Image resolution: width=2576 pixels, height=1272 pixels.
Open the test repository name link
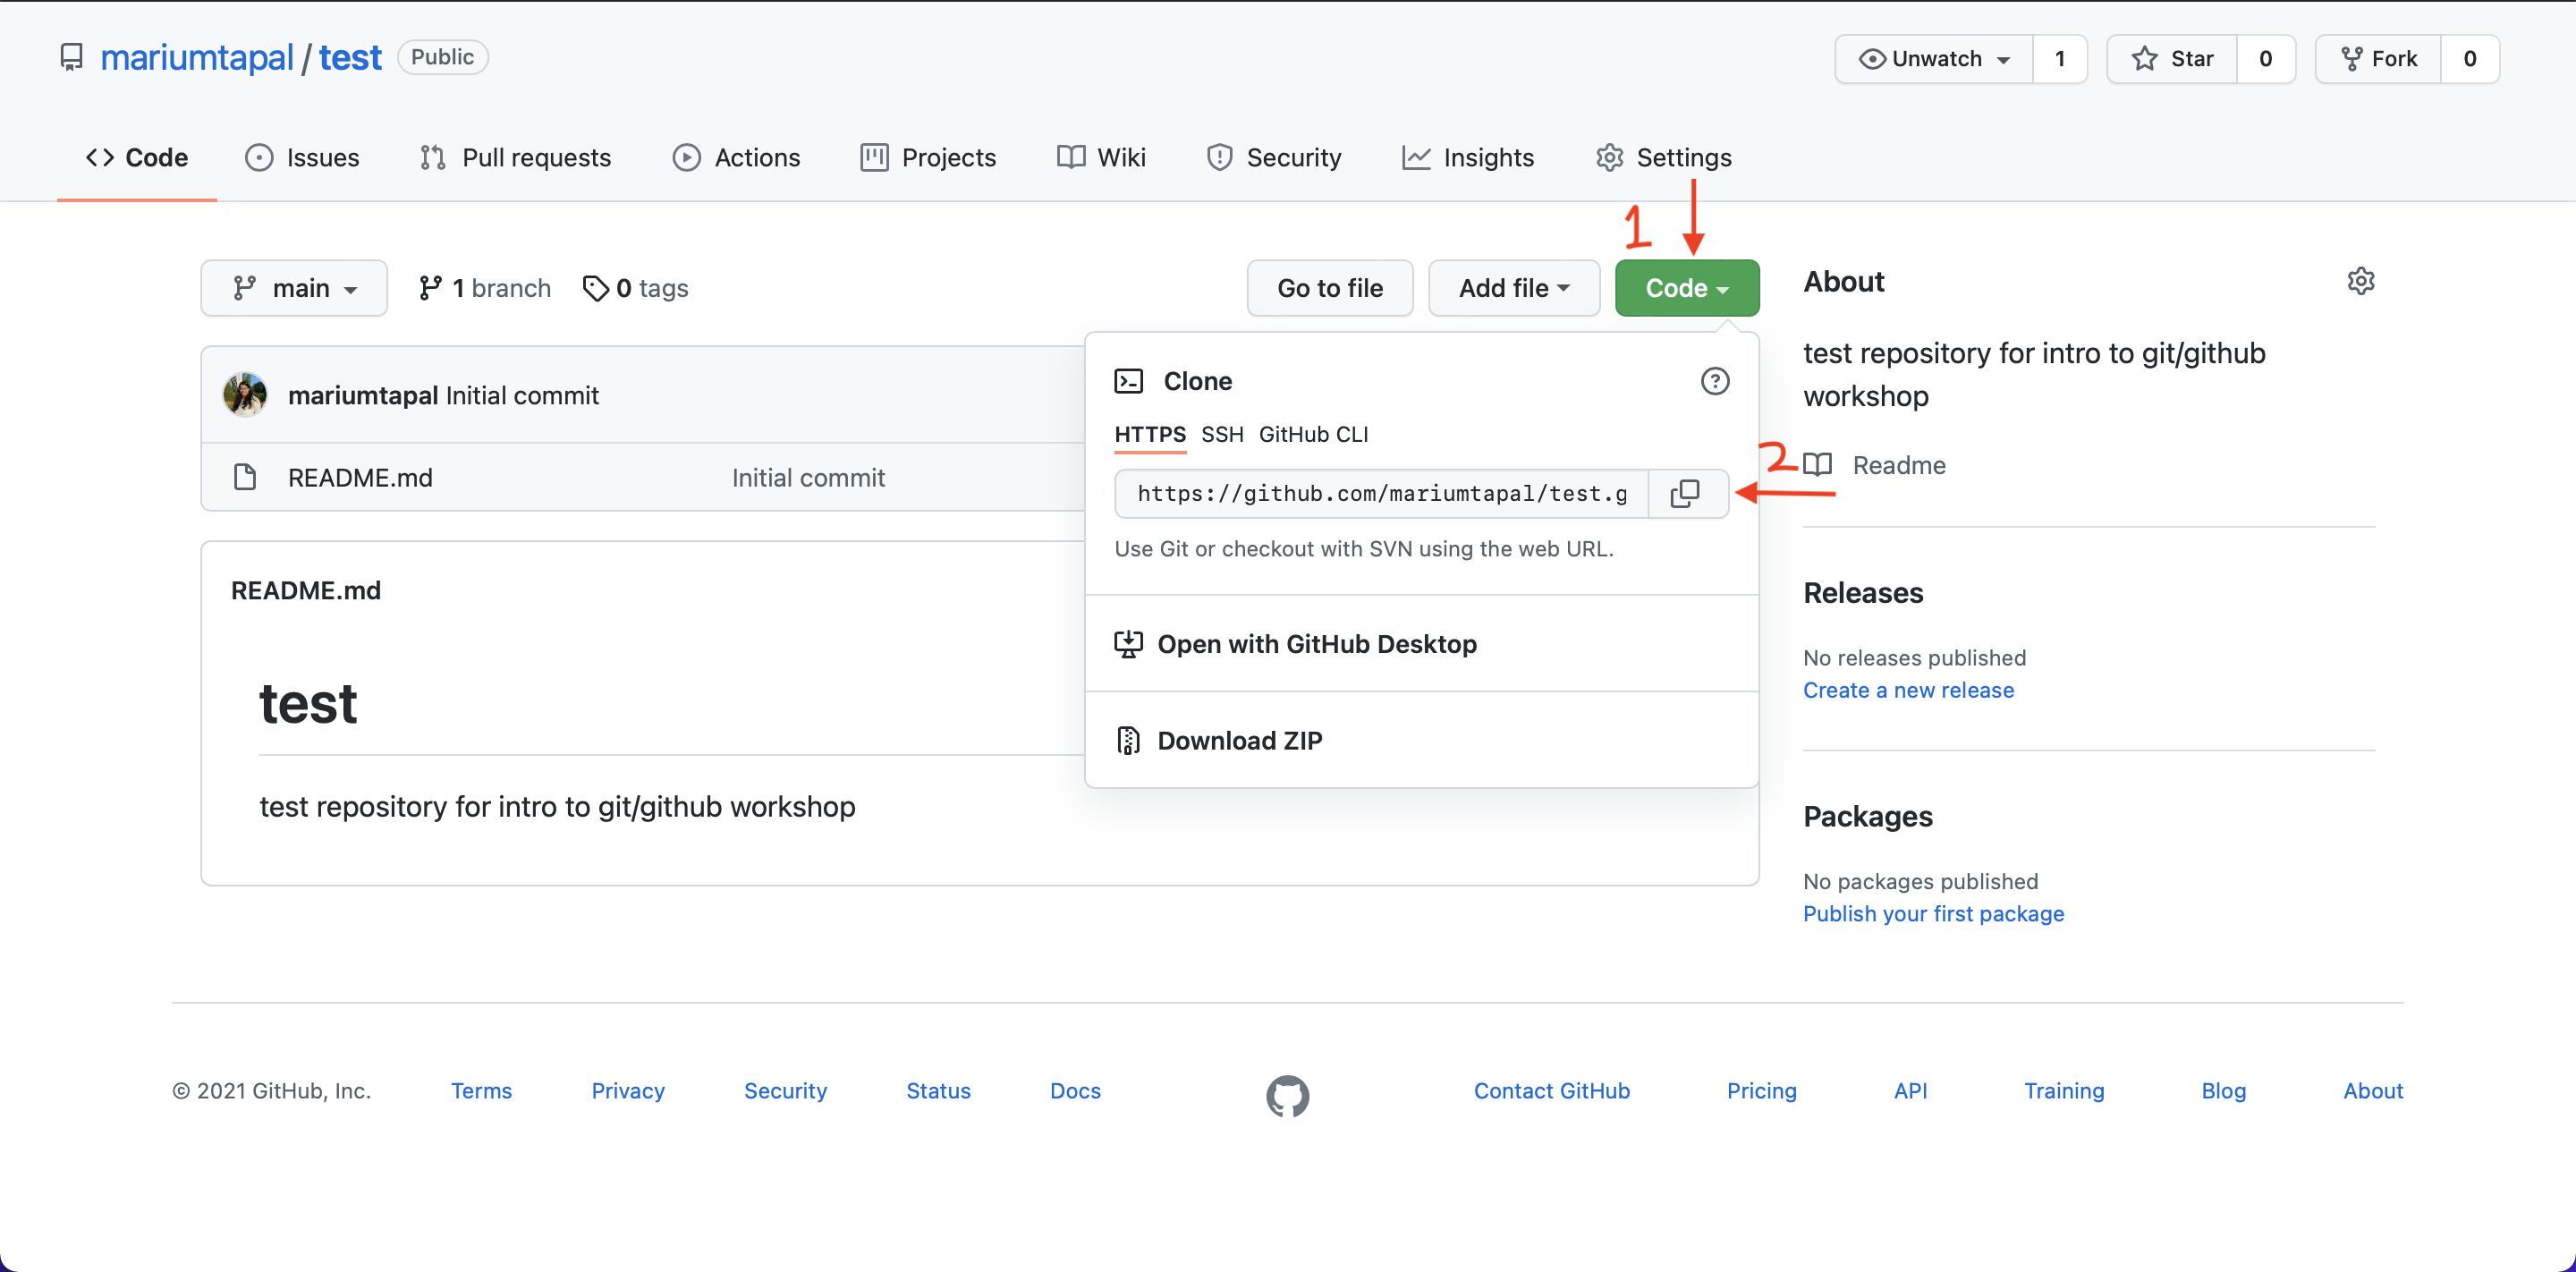click(x=350, y=57)
